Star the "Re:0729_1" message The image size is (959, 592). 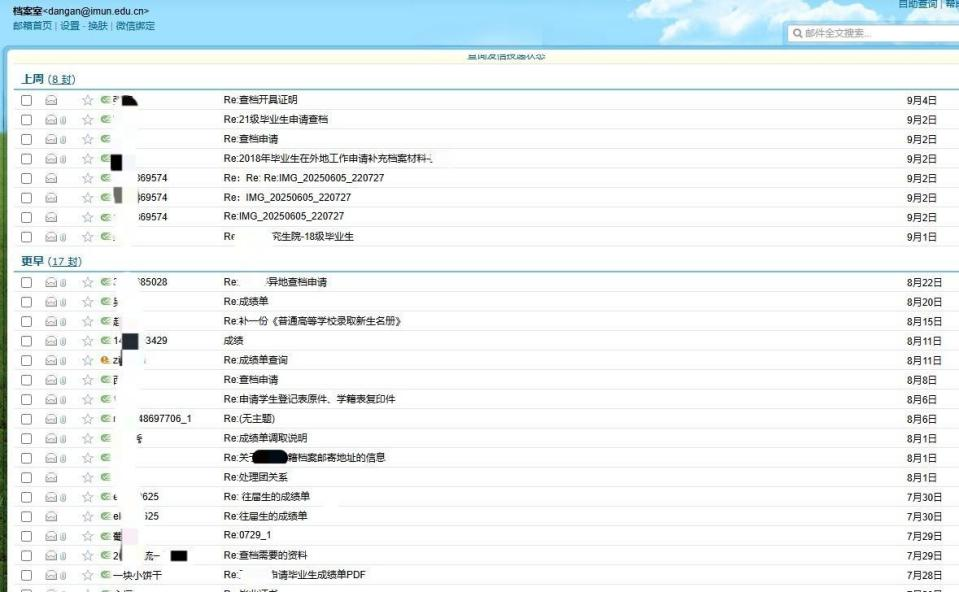[87, 536]
